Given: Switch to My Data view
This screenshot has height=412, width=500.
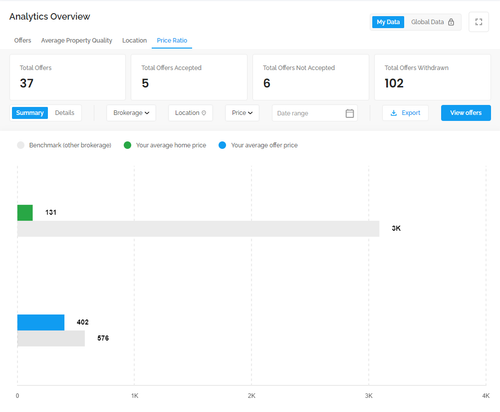Looking at the screenshot, I should 388,22.
